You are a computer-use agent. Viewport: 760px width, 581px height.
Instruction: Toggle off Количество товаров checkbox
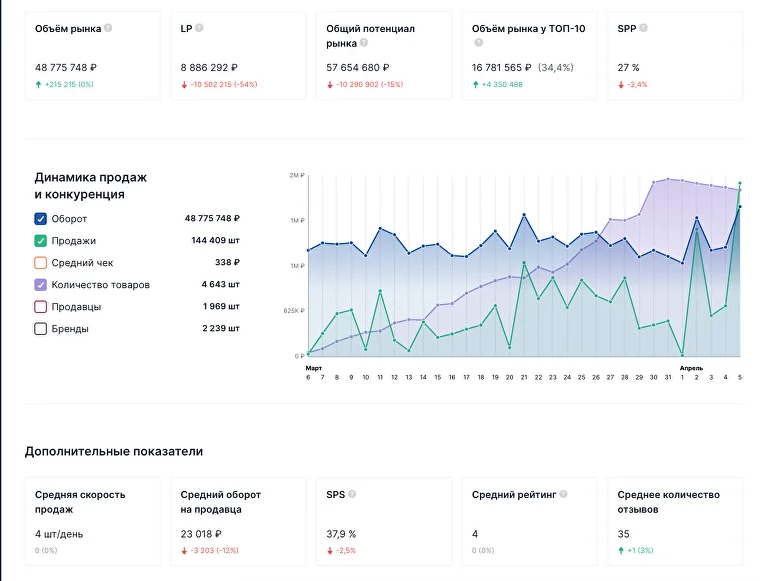coord(41,285)
